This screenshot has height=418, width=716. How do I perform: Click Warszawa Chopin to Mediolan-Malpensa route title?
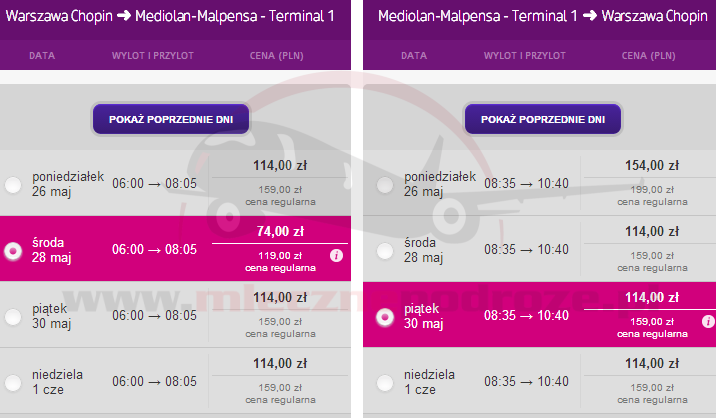coord(170,16)
